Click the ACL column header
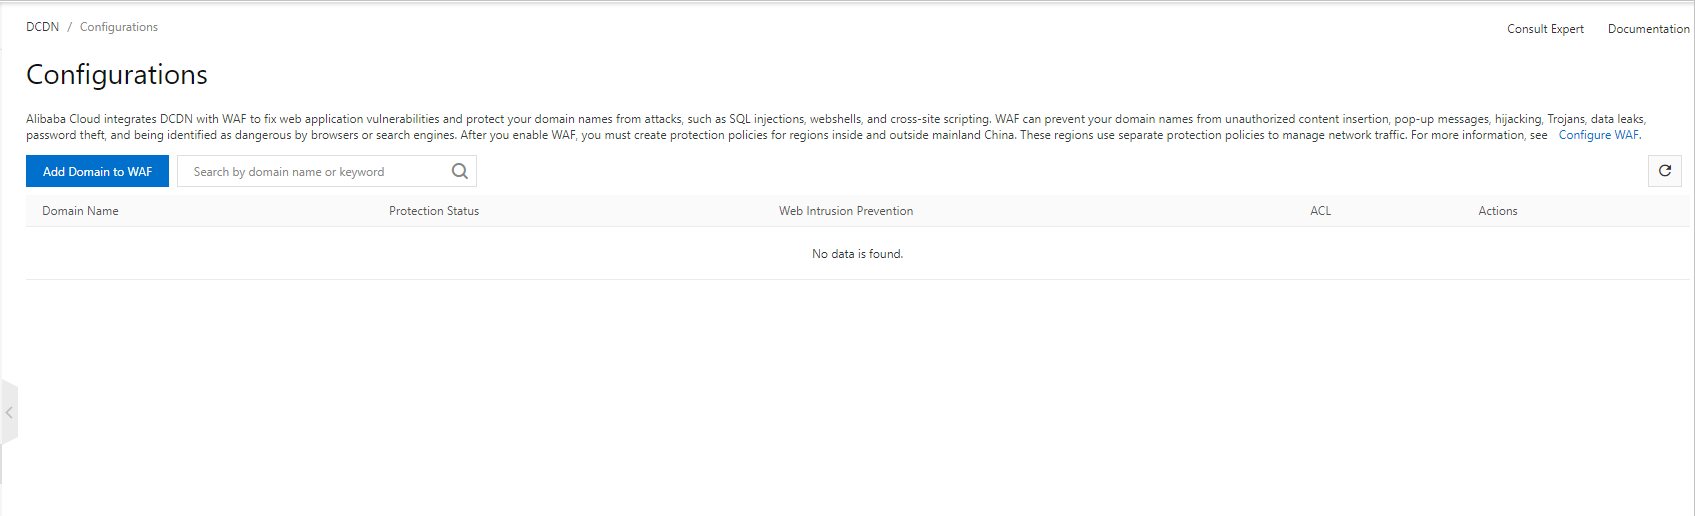The width and height of the screenshot is (1695, 516). [x=1320, y=211]
